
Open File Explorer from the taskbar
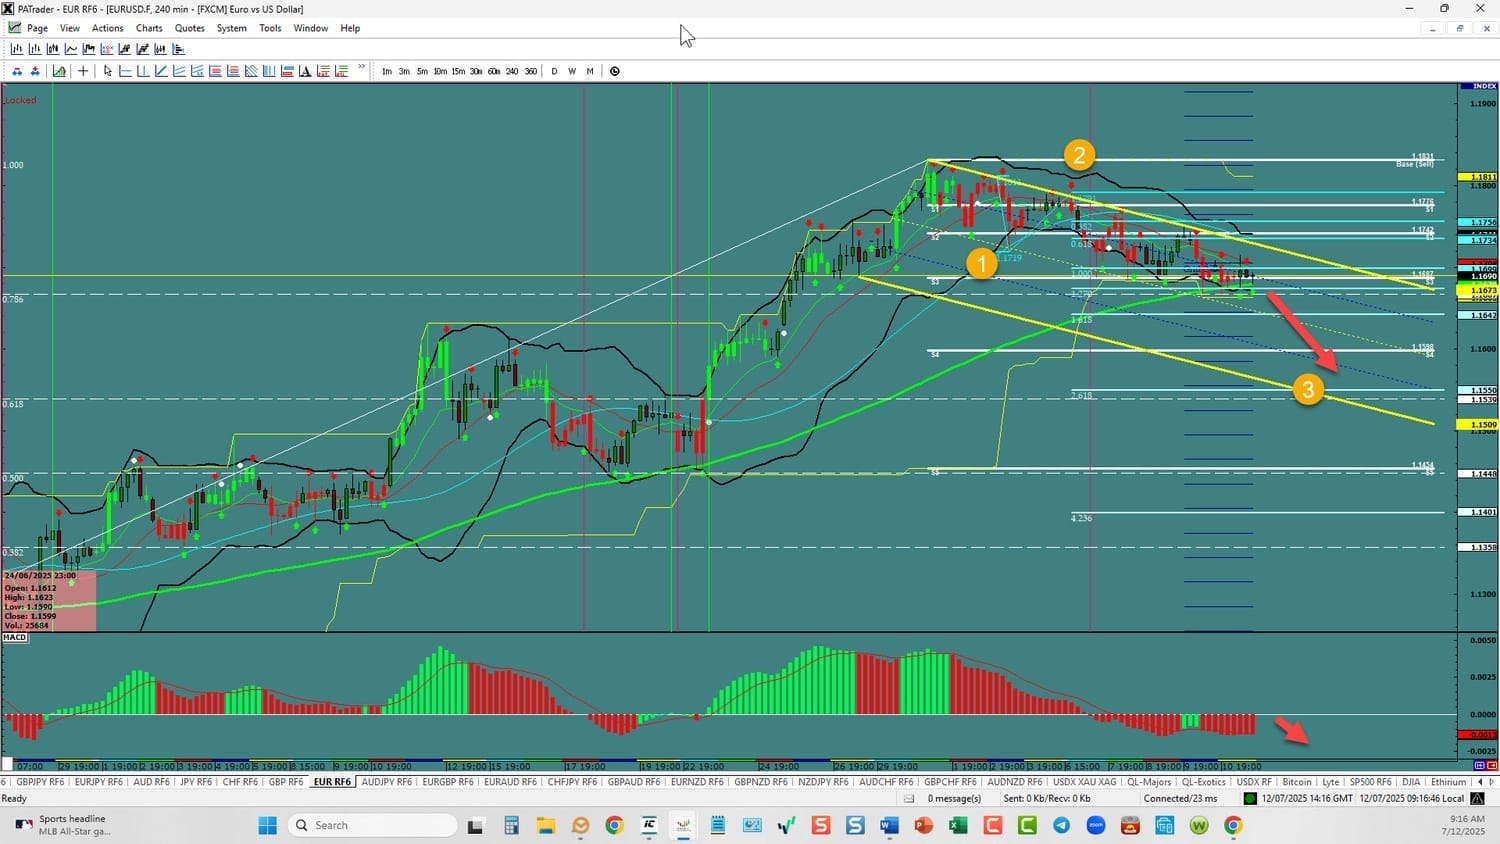(x=545, y=825)
